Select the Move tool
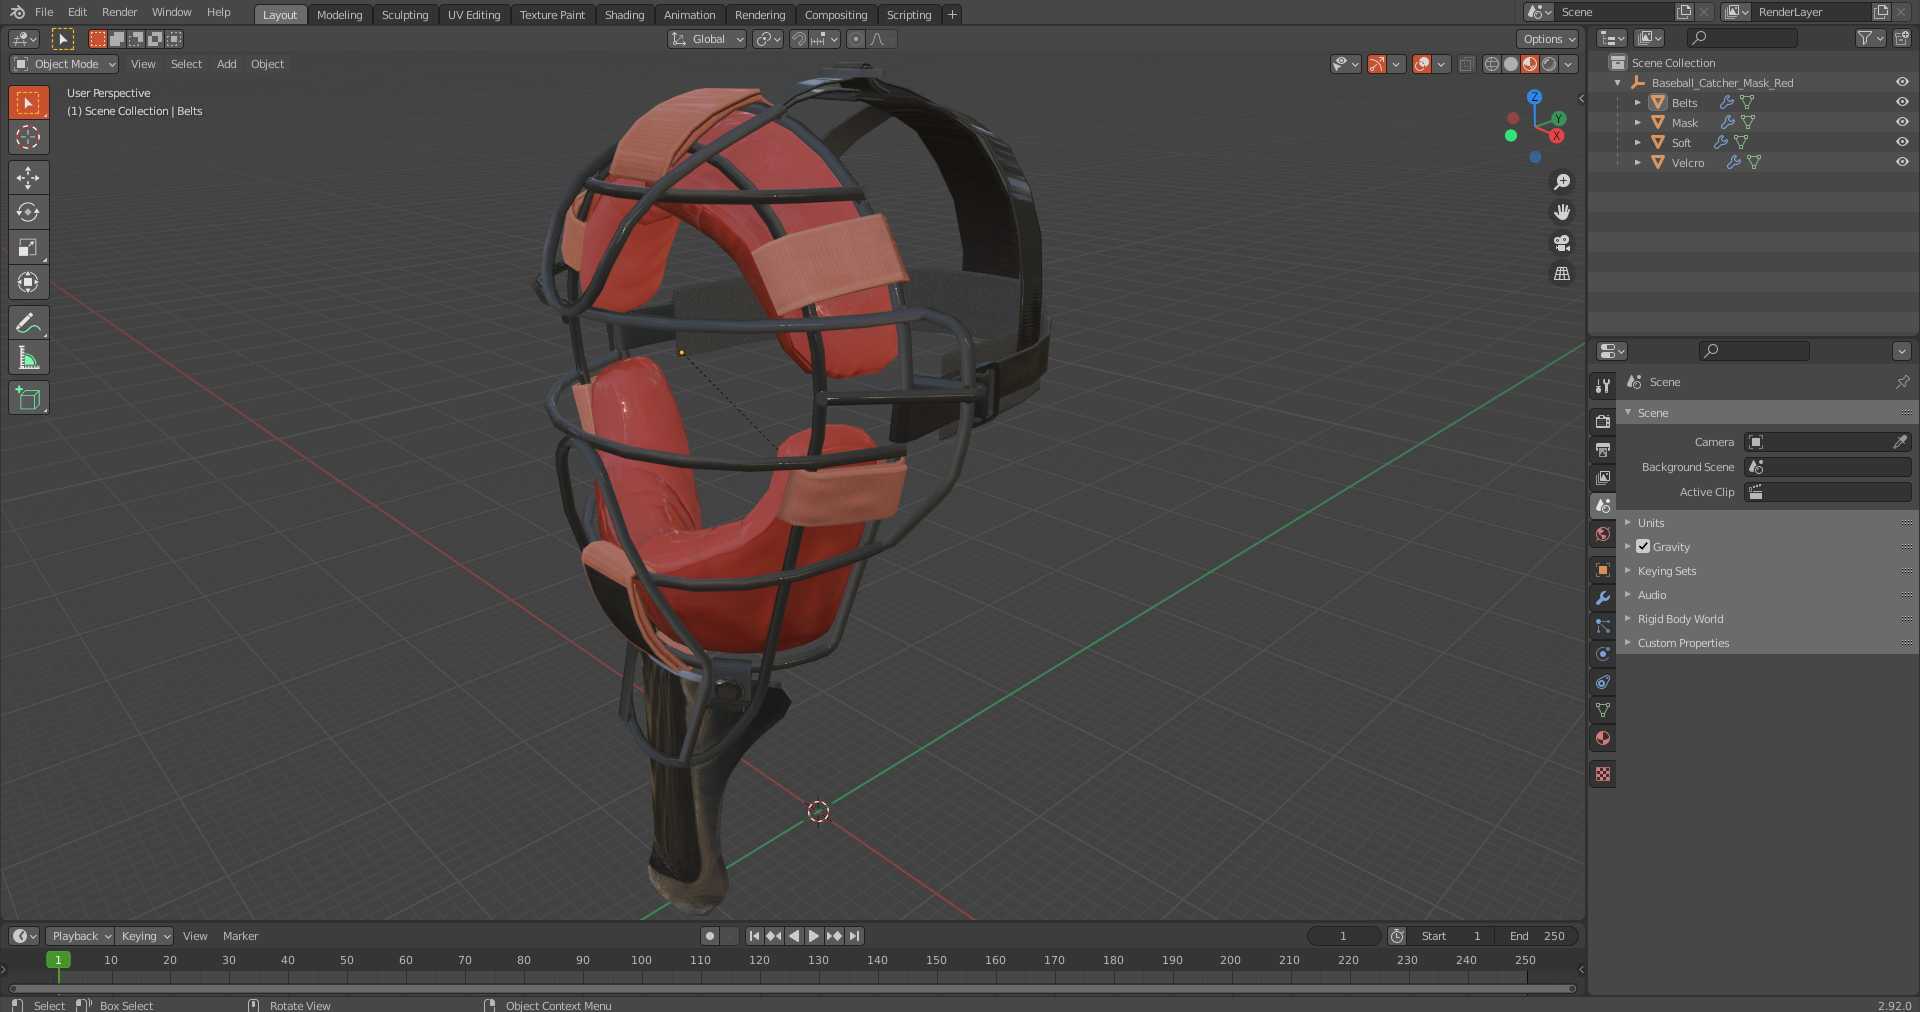Image resolution: width=1920 pixels, height=1012 pixels. click(28, 177)
